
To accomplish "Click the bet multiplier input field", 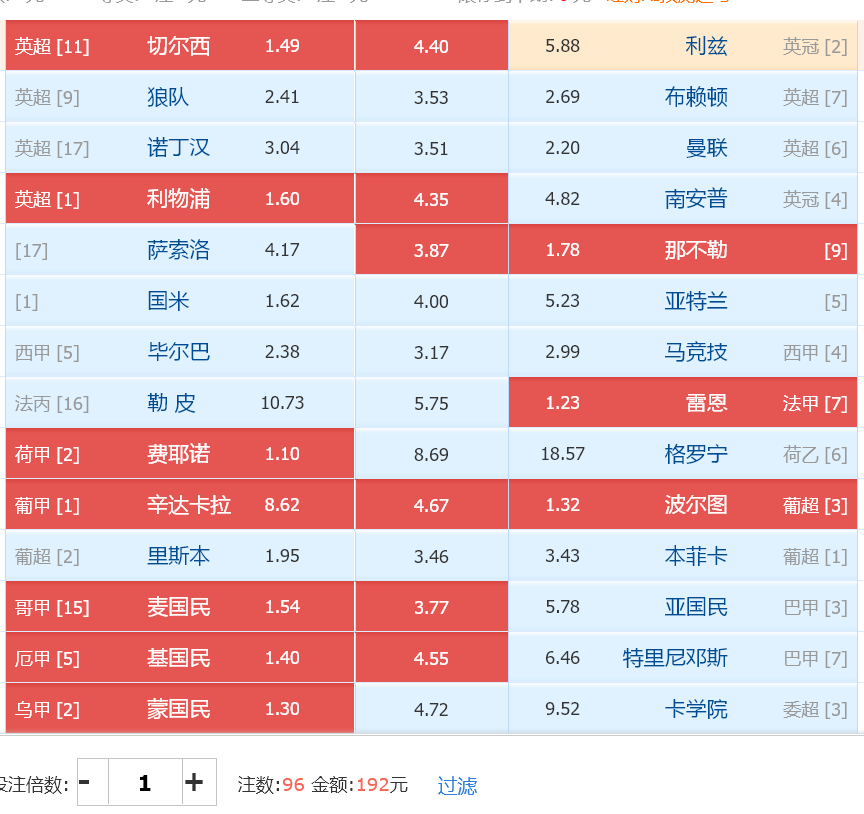I will [145, 782].
